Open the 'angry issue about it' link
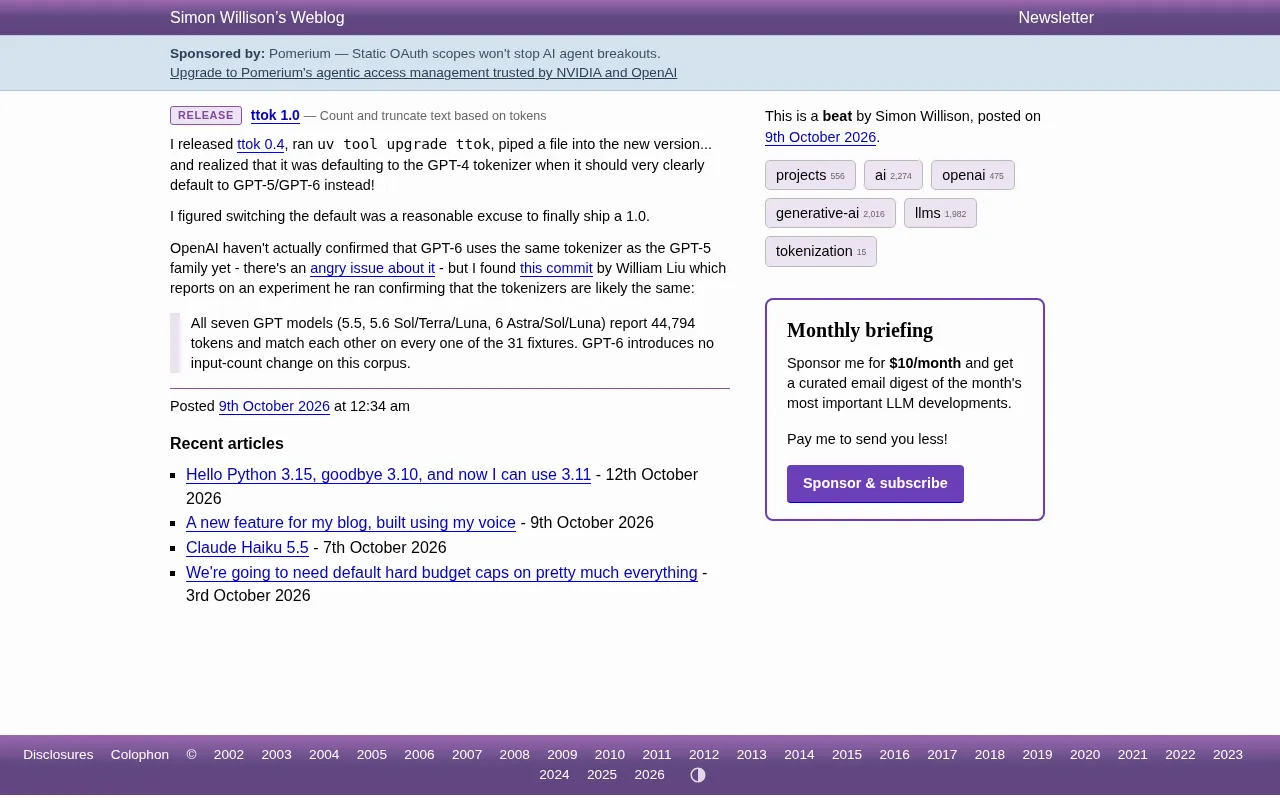Viewport: 1280px width, 800px height. [372, 269]
